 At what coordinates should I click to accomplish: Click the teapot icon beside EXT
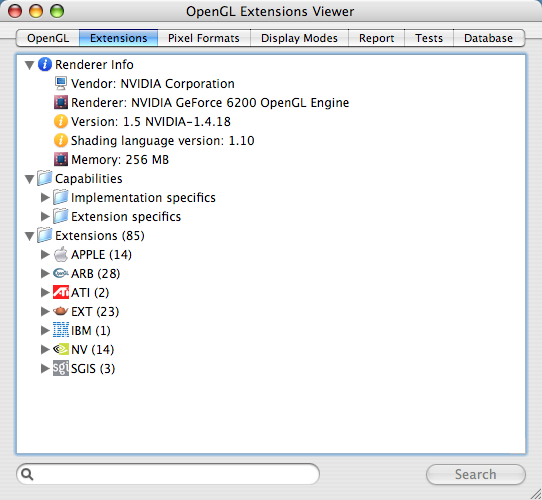[x=61, y=311]
